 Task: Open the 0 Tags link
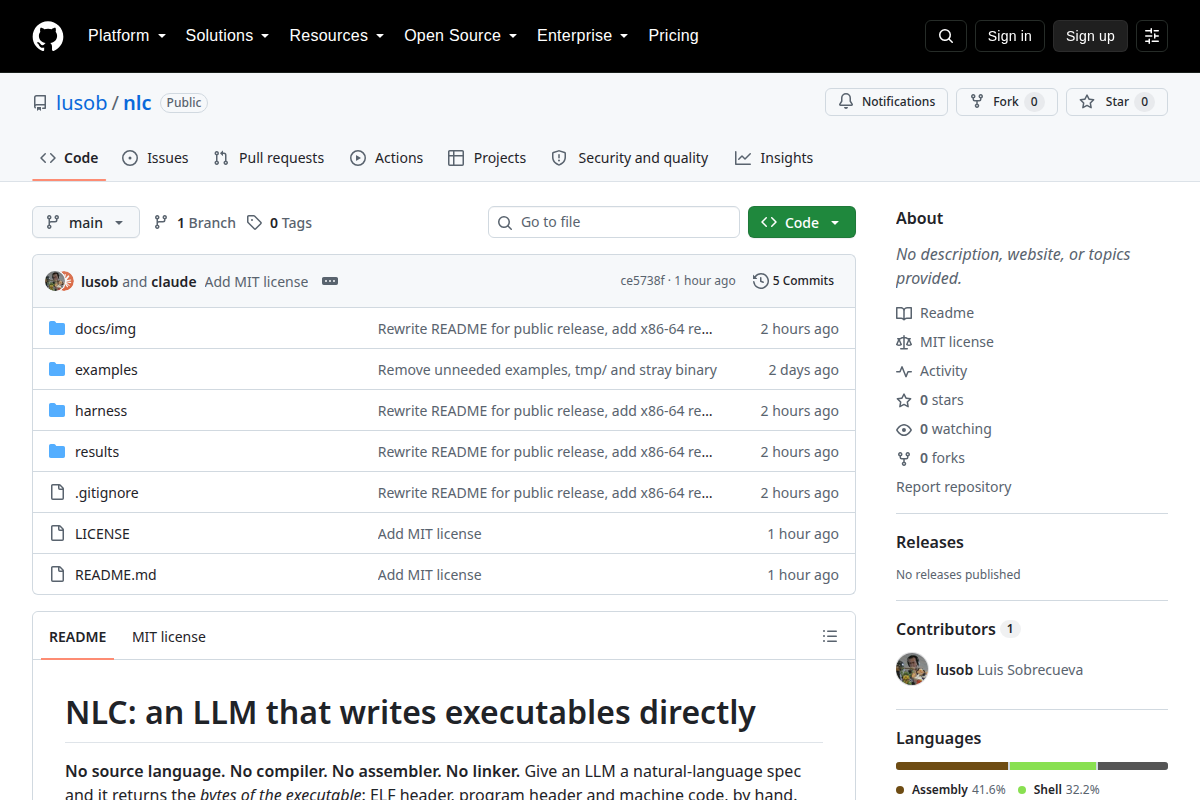(279, 223)
